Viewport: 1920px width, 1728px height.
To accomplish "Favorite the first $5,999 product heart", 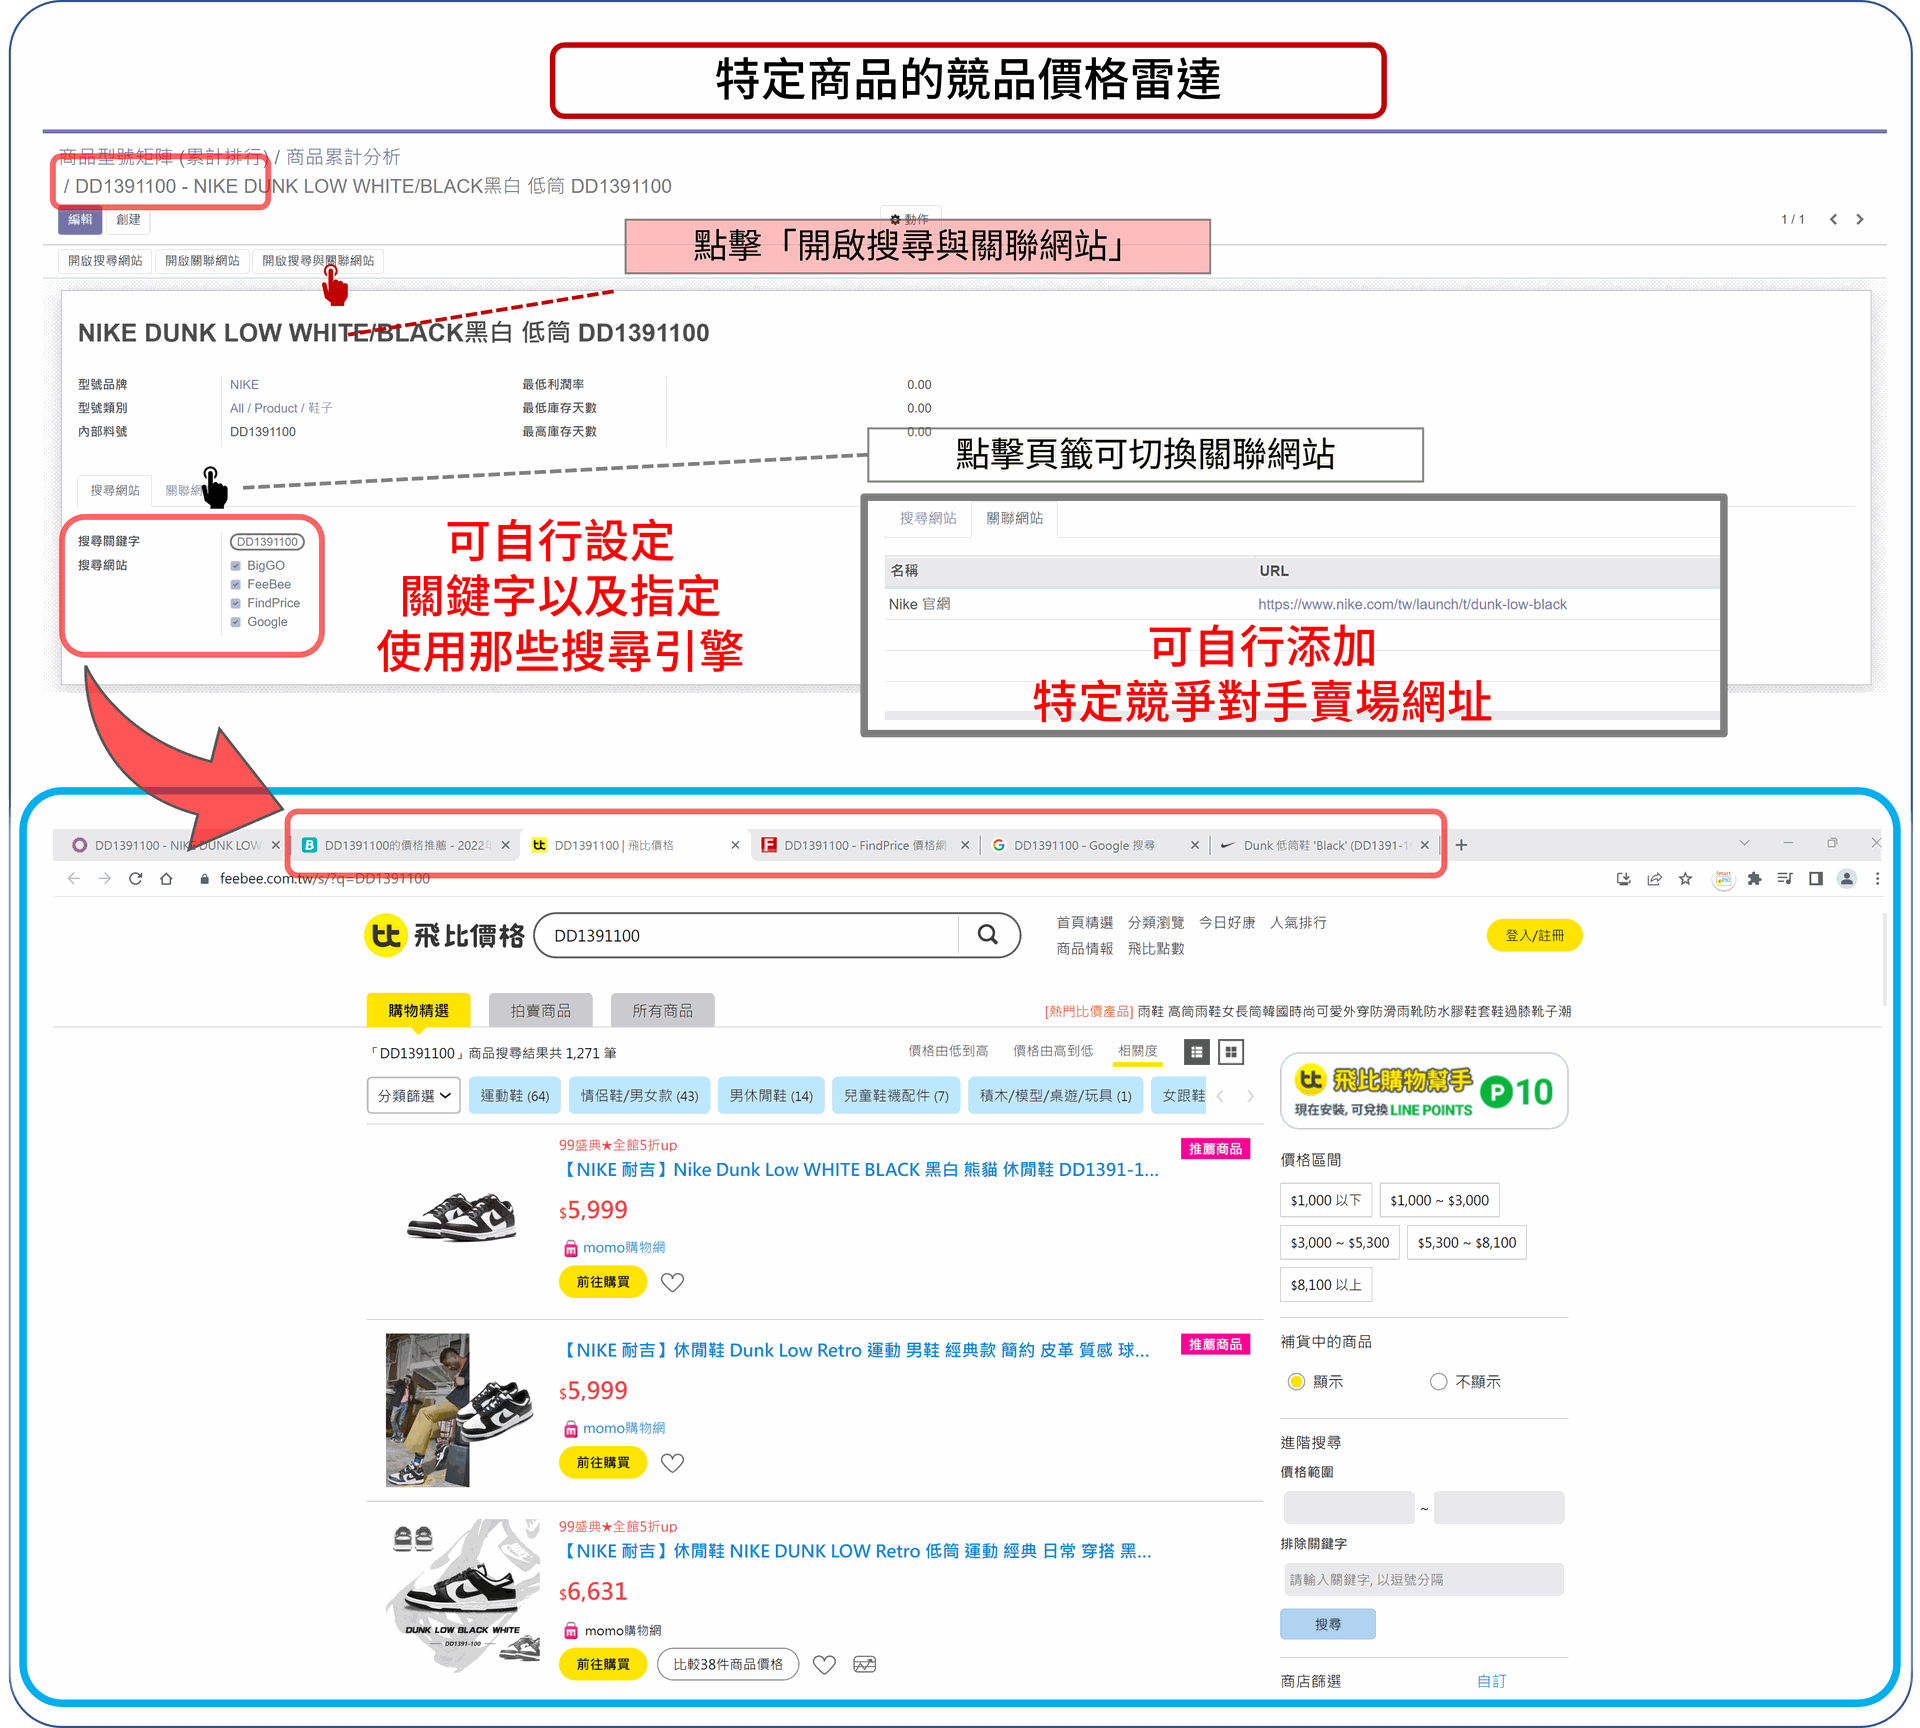I will (x=673, y=1282).
